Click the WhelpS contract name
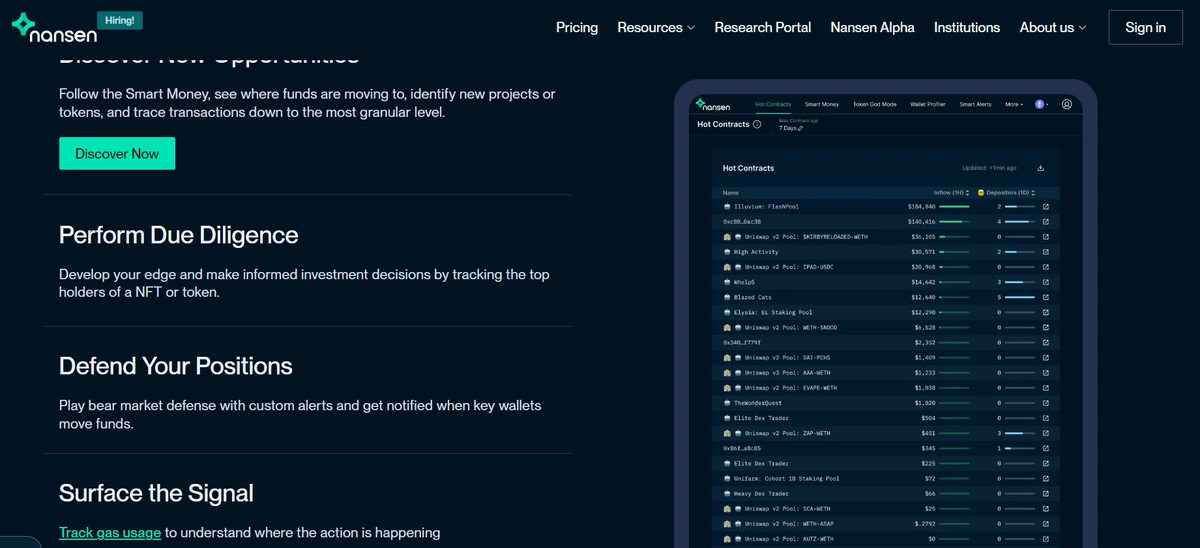 tap(745, 282)
